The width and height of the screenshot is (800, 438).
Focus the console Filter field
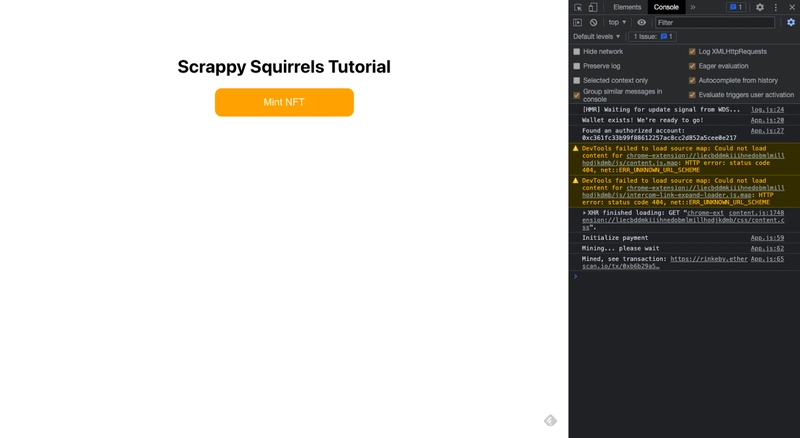715,22
